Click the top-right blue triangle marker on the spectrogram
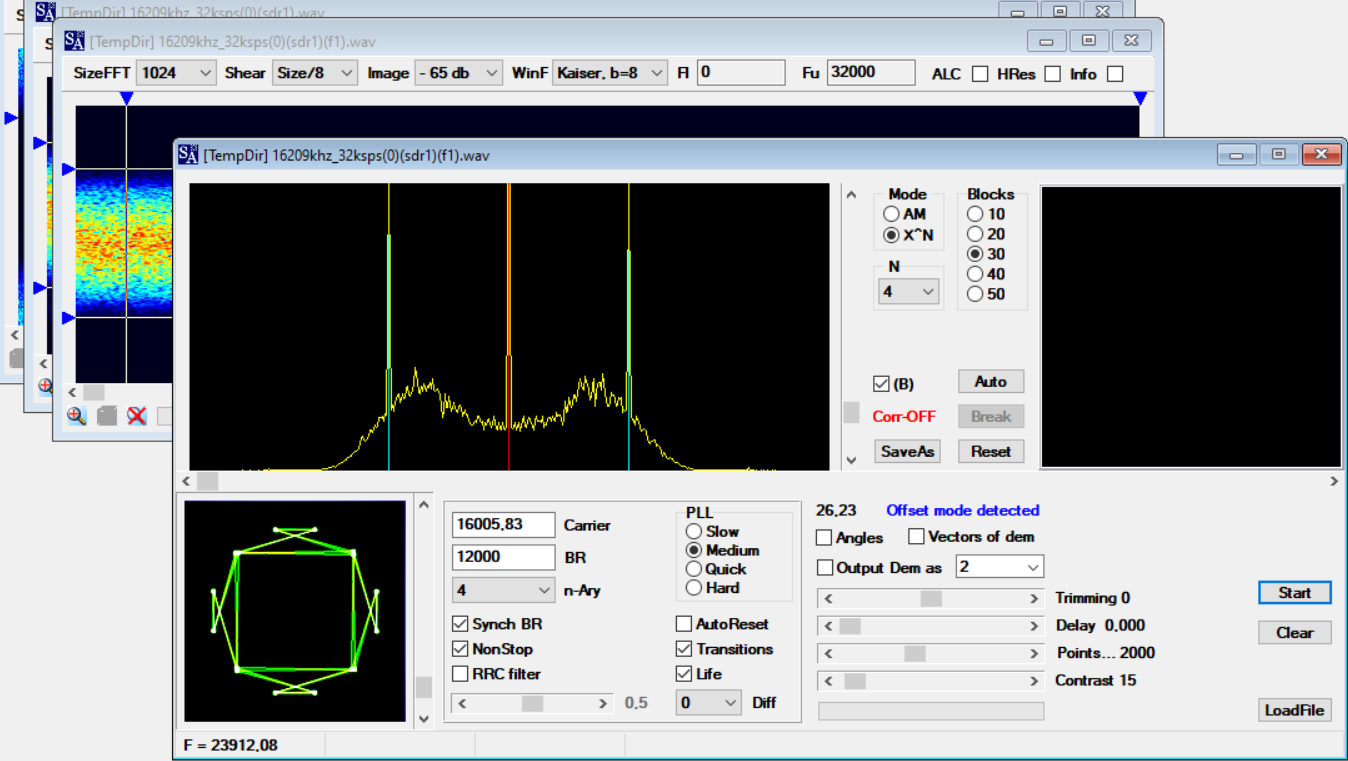Image resolution: width=1348 pixels, height=761 pixels. [1140, 98]
